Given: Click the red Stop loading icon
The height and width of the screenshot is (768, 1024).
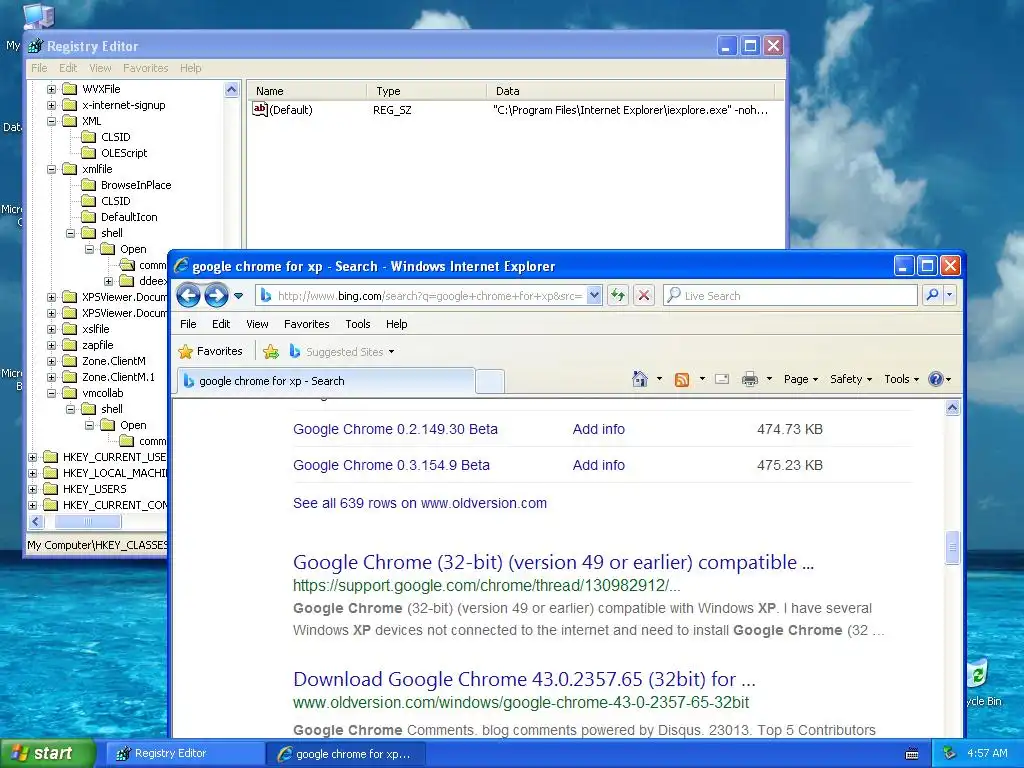Looking at the screenshot, I should pyautogui.click(x=644, y=295).
